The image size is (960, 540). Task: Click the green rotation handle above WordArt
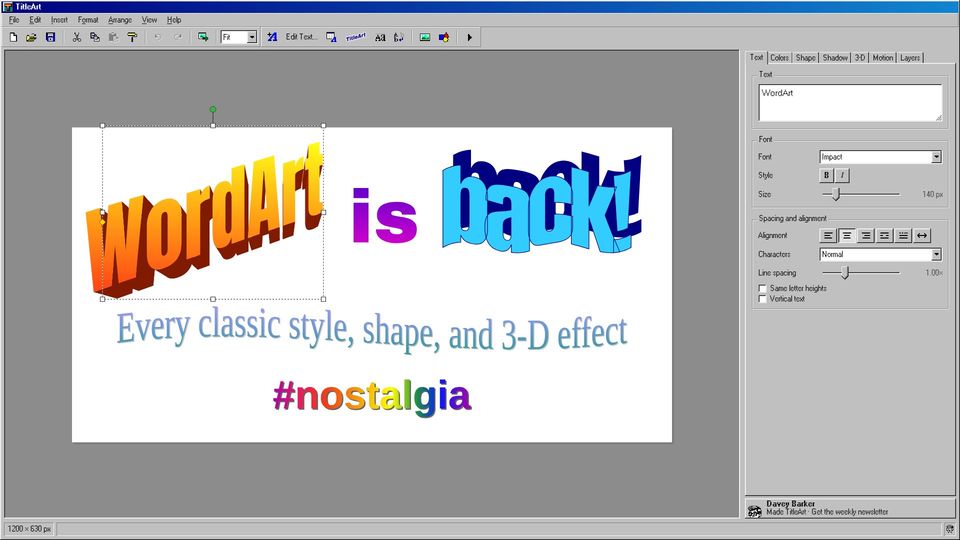213,110
